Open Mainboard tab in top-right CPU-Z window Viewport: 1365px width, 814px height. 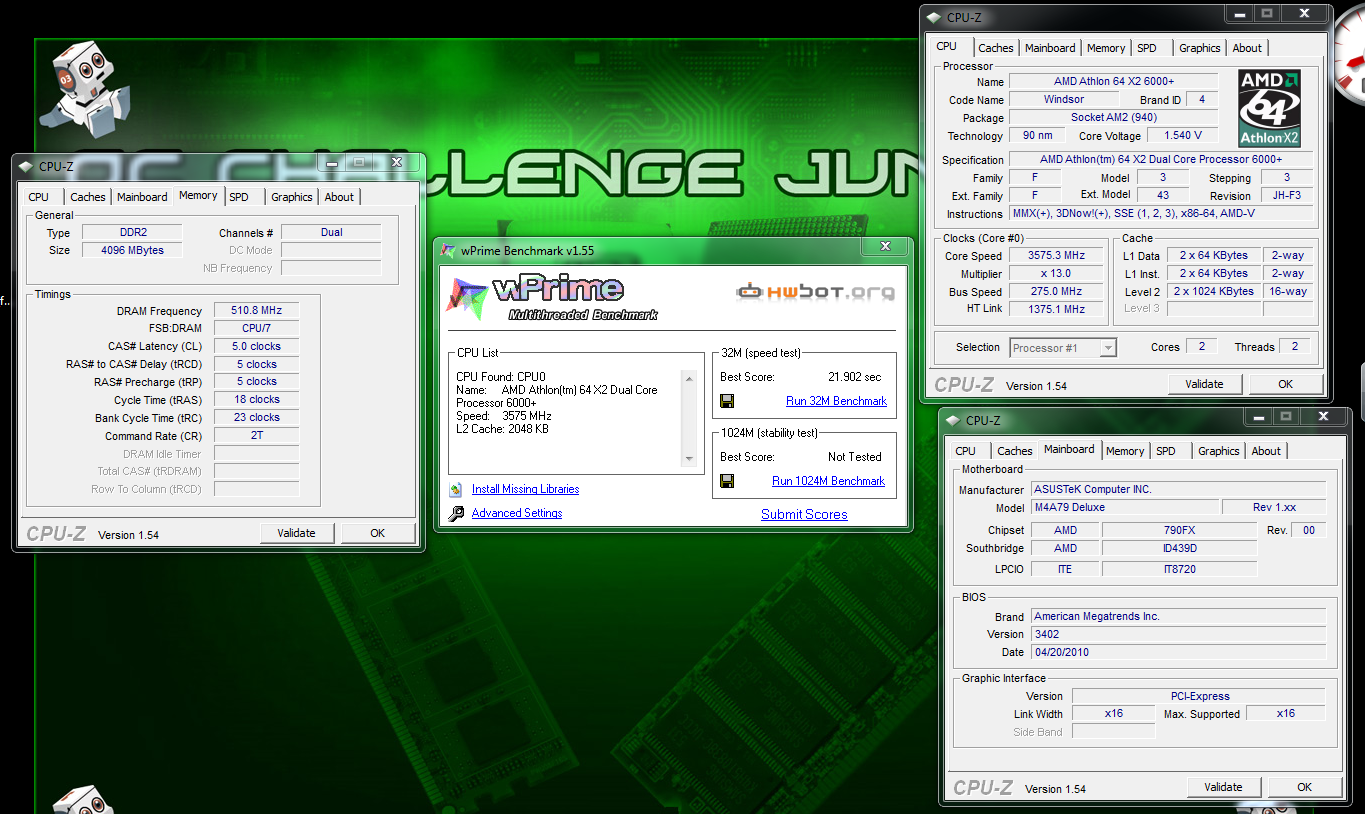[x=1050, y=48]
